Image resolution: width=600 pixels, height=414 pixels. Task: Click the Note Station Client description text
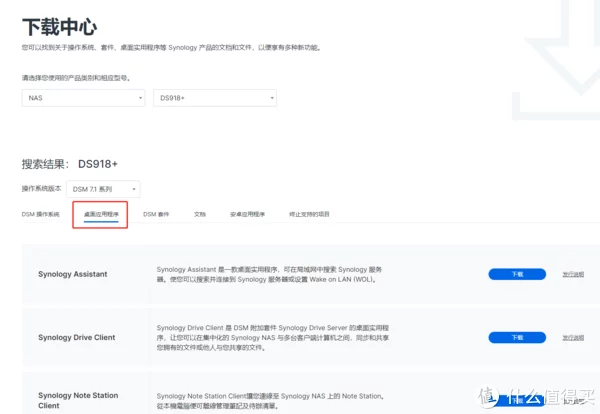pos(270,401)
